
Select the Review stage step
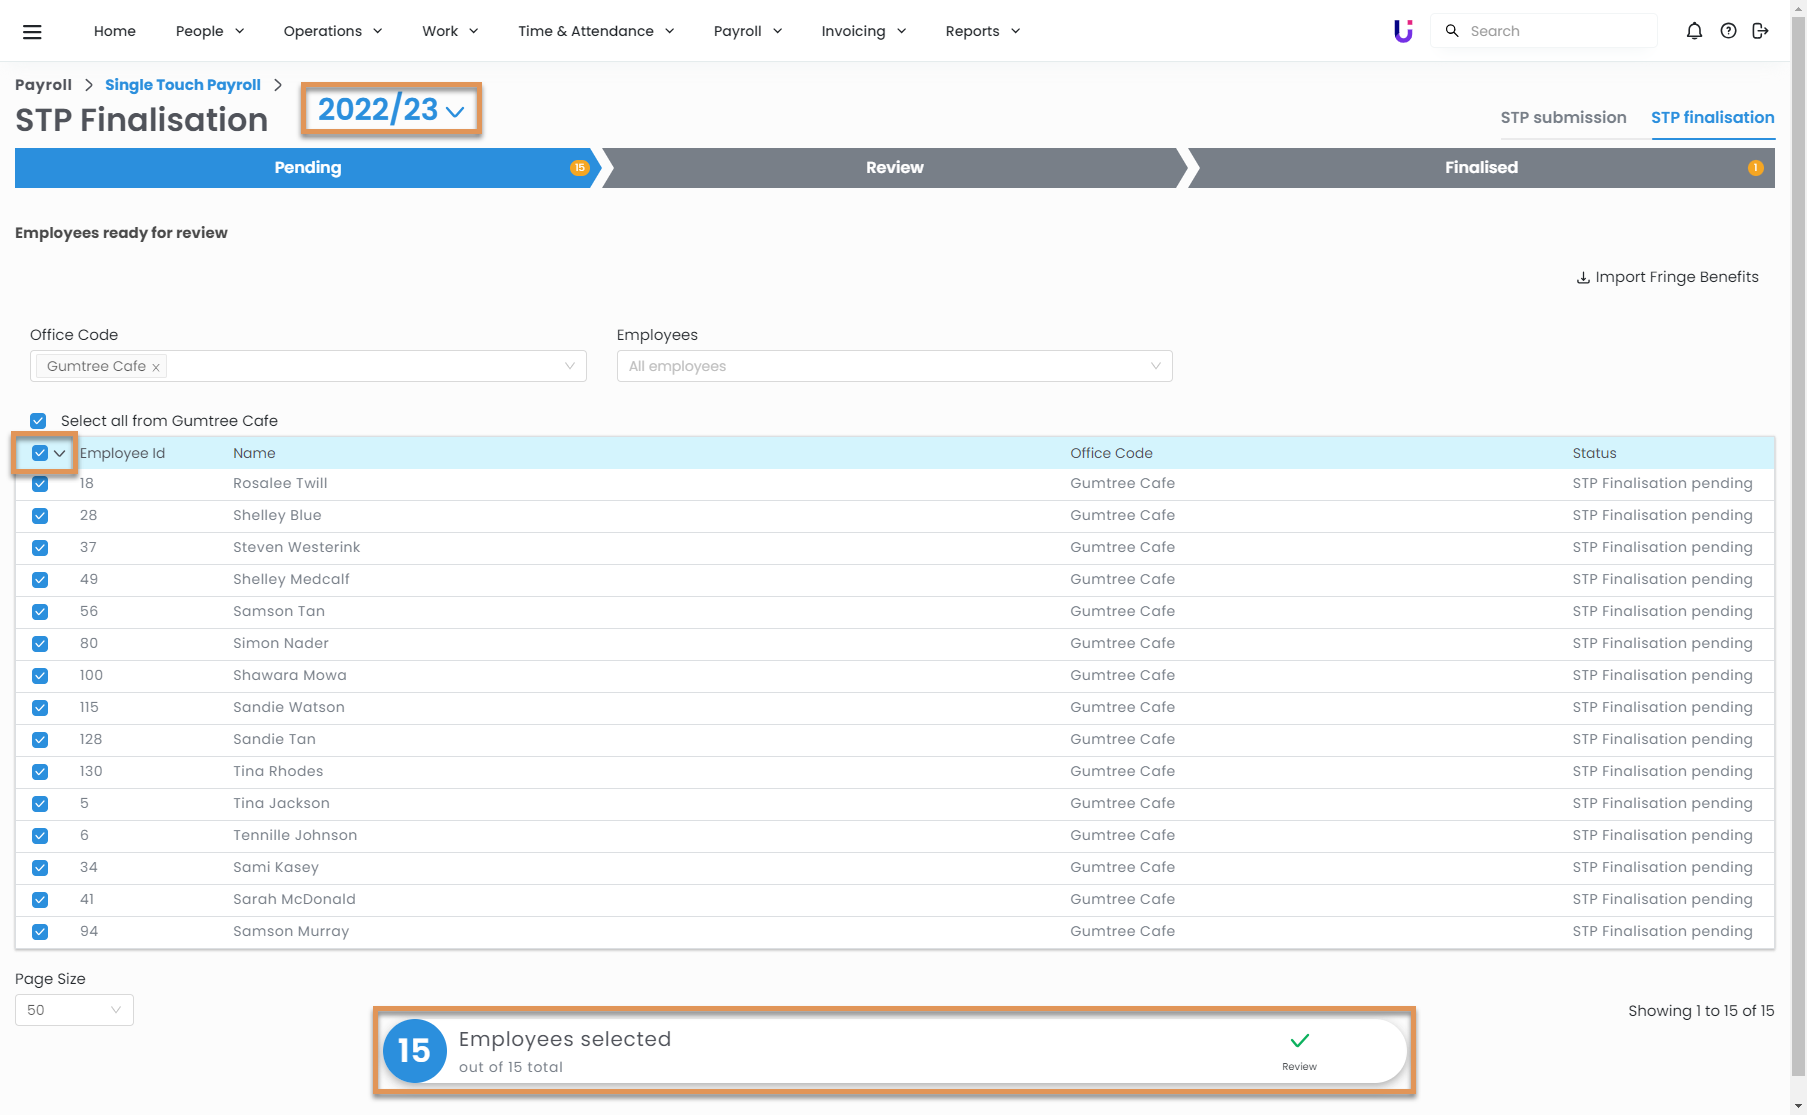click(894, 168)
